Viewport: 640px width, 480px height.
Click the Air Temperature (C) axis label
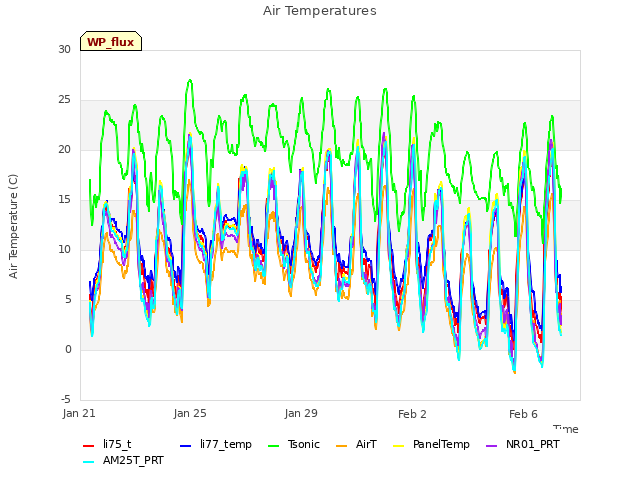[13, 227]
